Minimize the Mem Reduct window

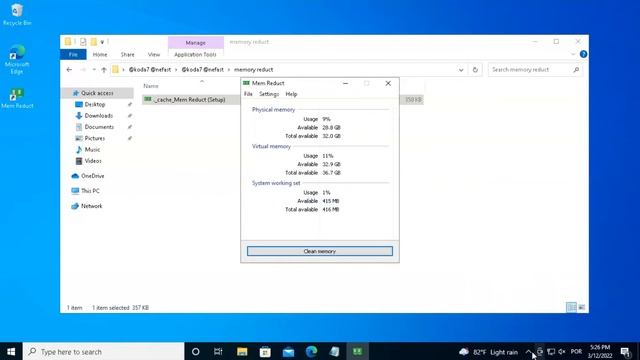pos(345,83)
